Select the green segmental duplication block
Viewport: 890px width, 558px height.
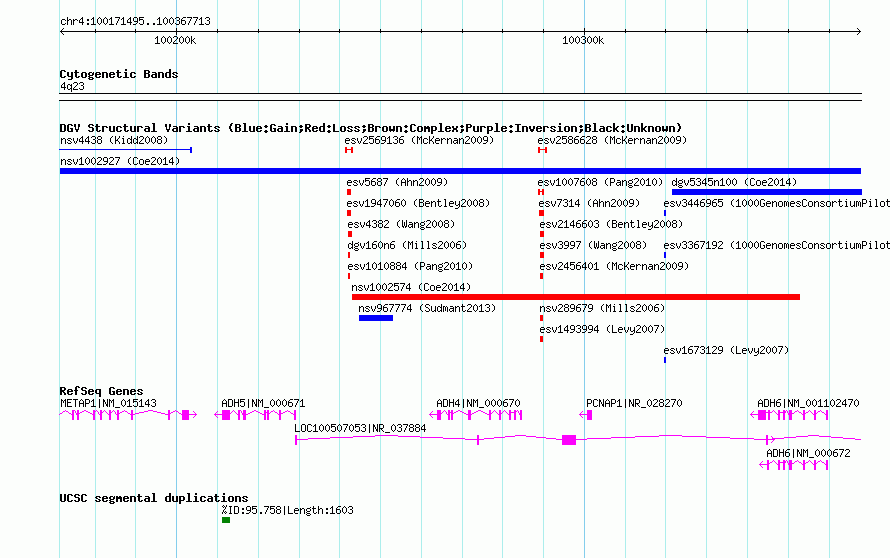226,520
